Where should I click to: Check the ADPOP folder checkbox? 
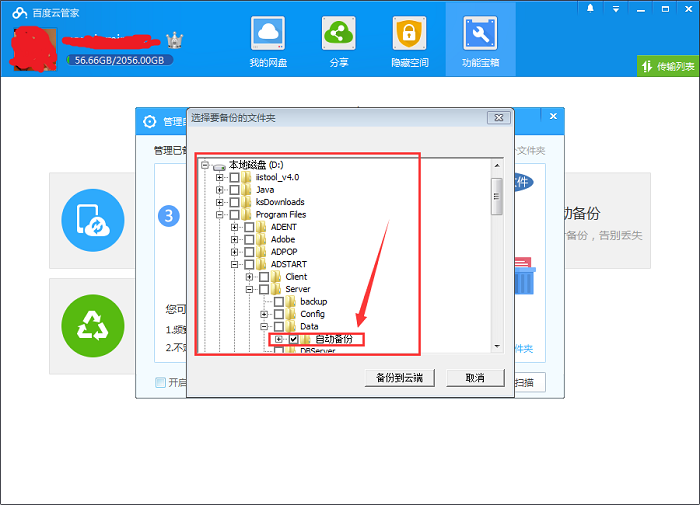click(249, 252)
